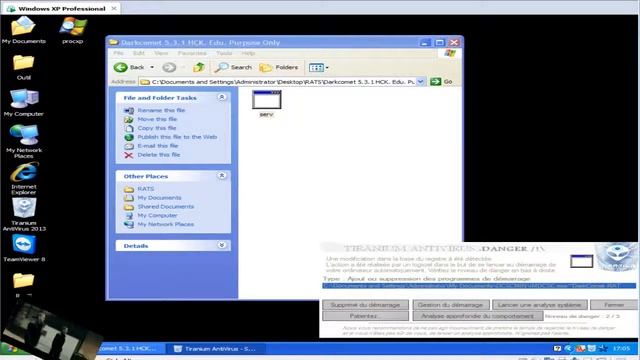Open My Computer desktop icon

pos(24,103)
